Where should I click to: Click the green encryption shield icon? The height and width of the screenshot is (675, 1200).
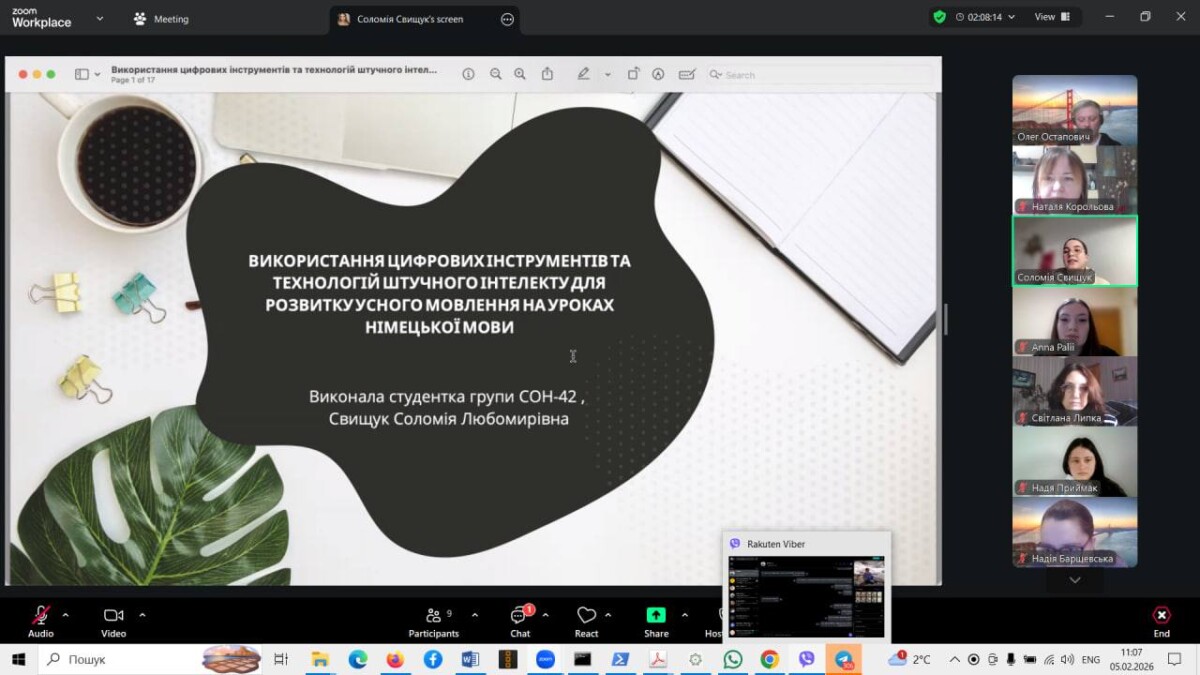click(939, 17)
